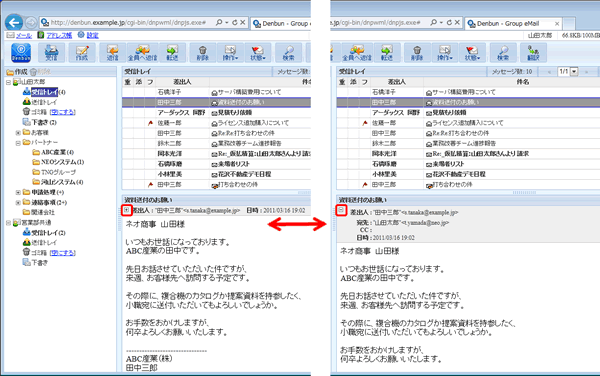Click the address bar URL in left window
This screenshot has height=376, width=600.
[128, 23]
